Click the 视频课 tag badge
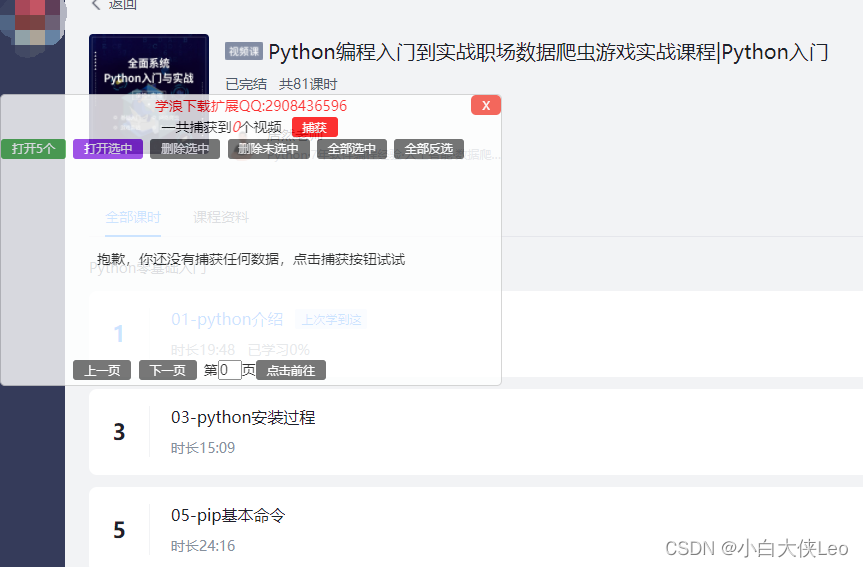The image size is (863, 567). pyautogui.click(x=244, y=51)
